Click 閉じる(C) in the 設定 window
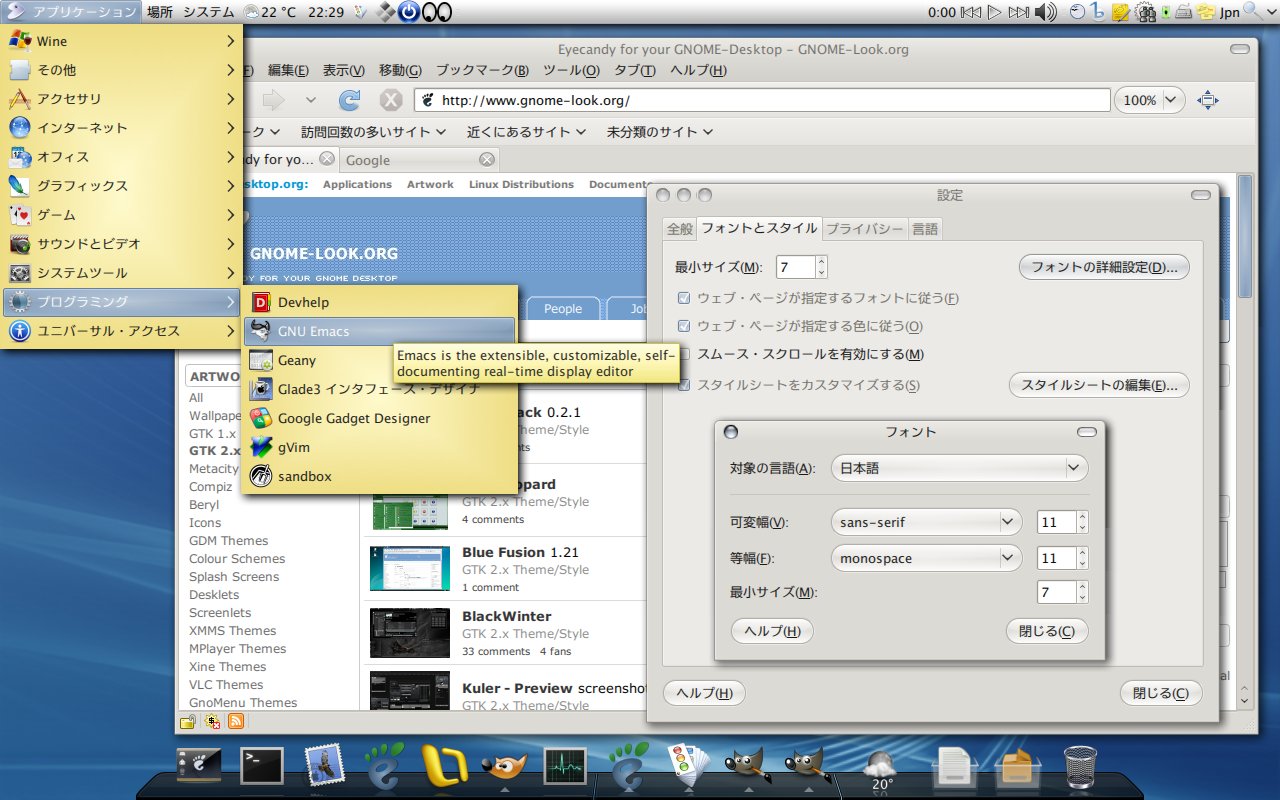The image size is (1280, 800). coord(1161,693)
